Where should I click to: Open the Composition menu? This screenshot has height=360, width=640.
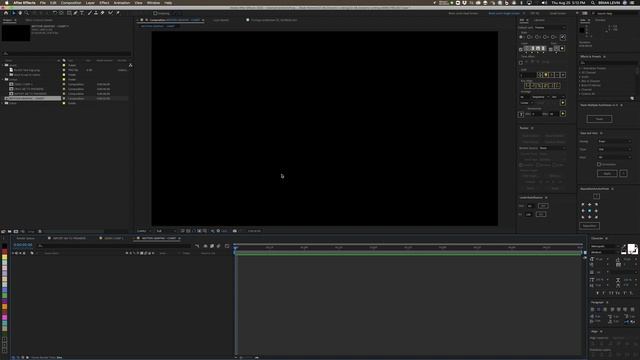pyautogui.click(x=71, y=3)
